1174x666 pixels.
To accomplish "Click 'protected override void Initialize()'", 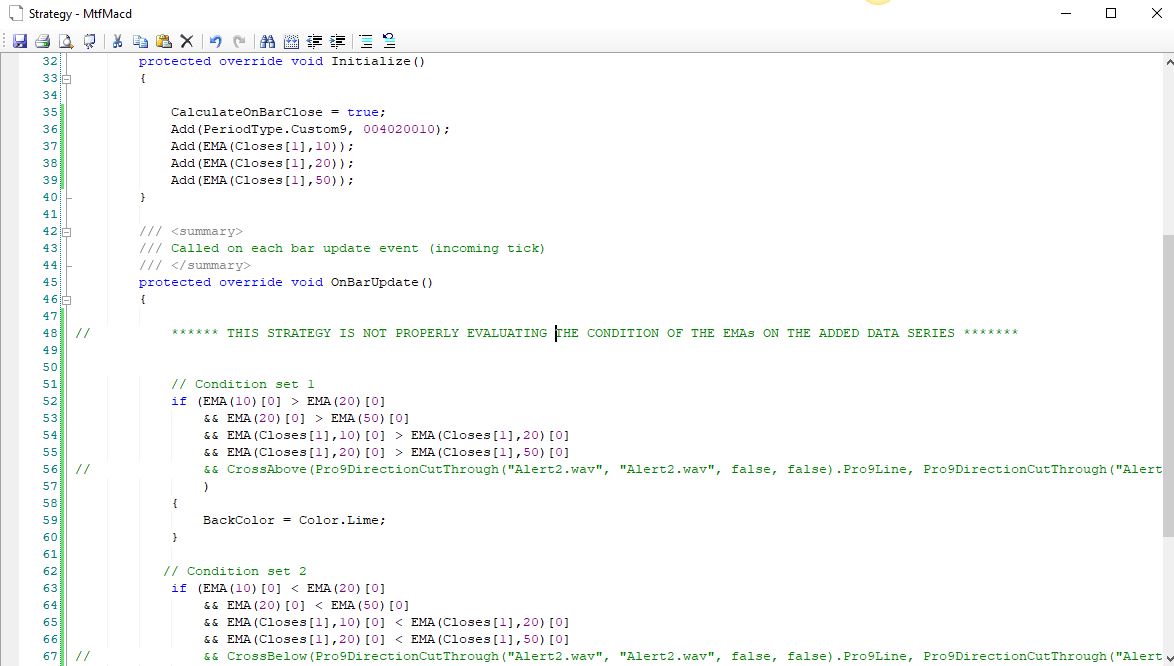I will pos(282,61).
